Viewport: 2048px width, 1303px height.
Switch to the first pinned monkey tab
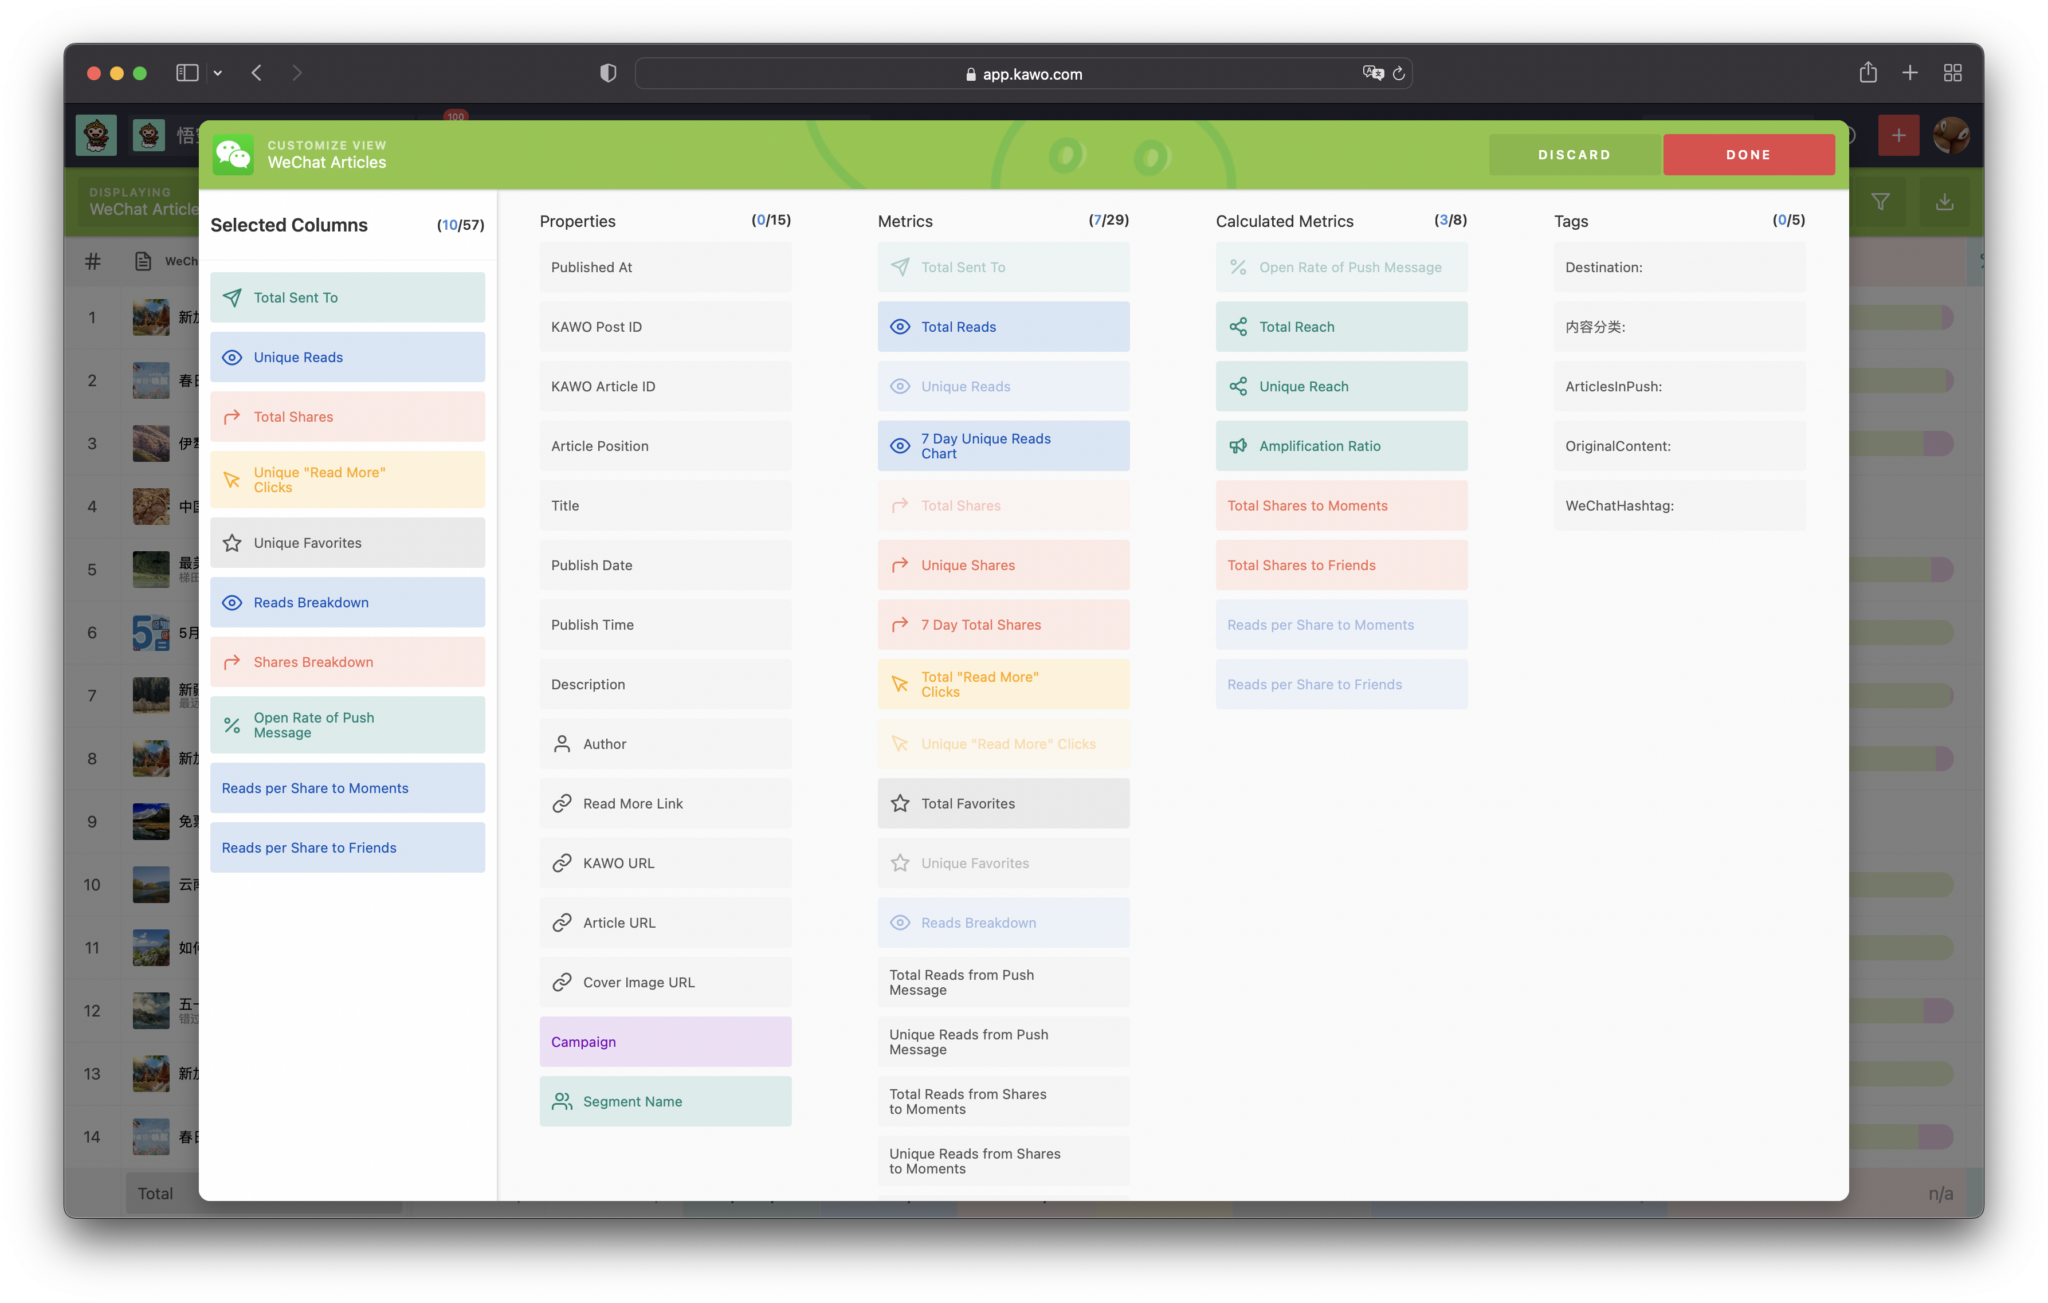point(96,134)
